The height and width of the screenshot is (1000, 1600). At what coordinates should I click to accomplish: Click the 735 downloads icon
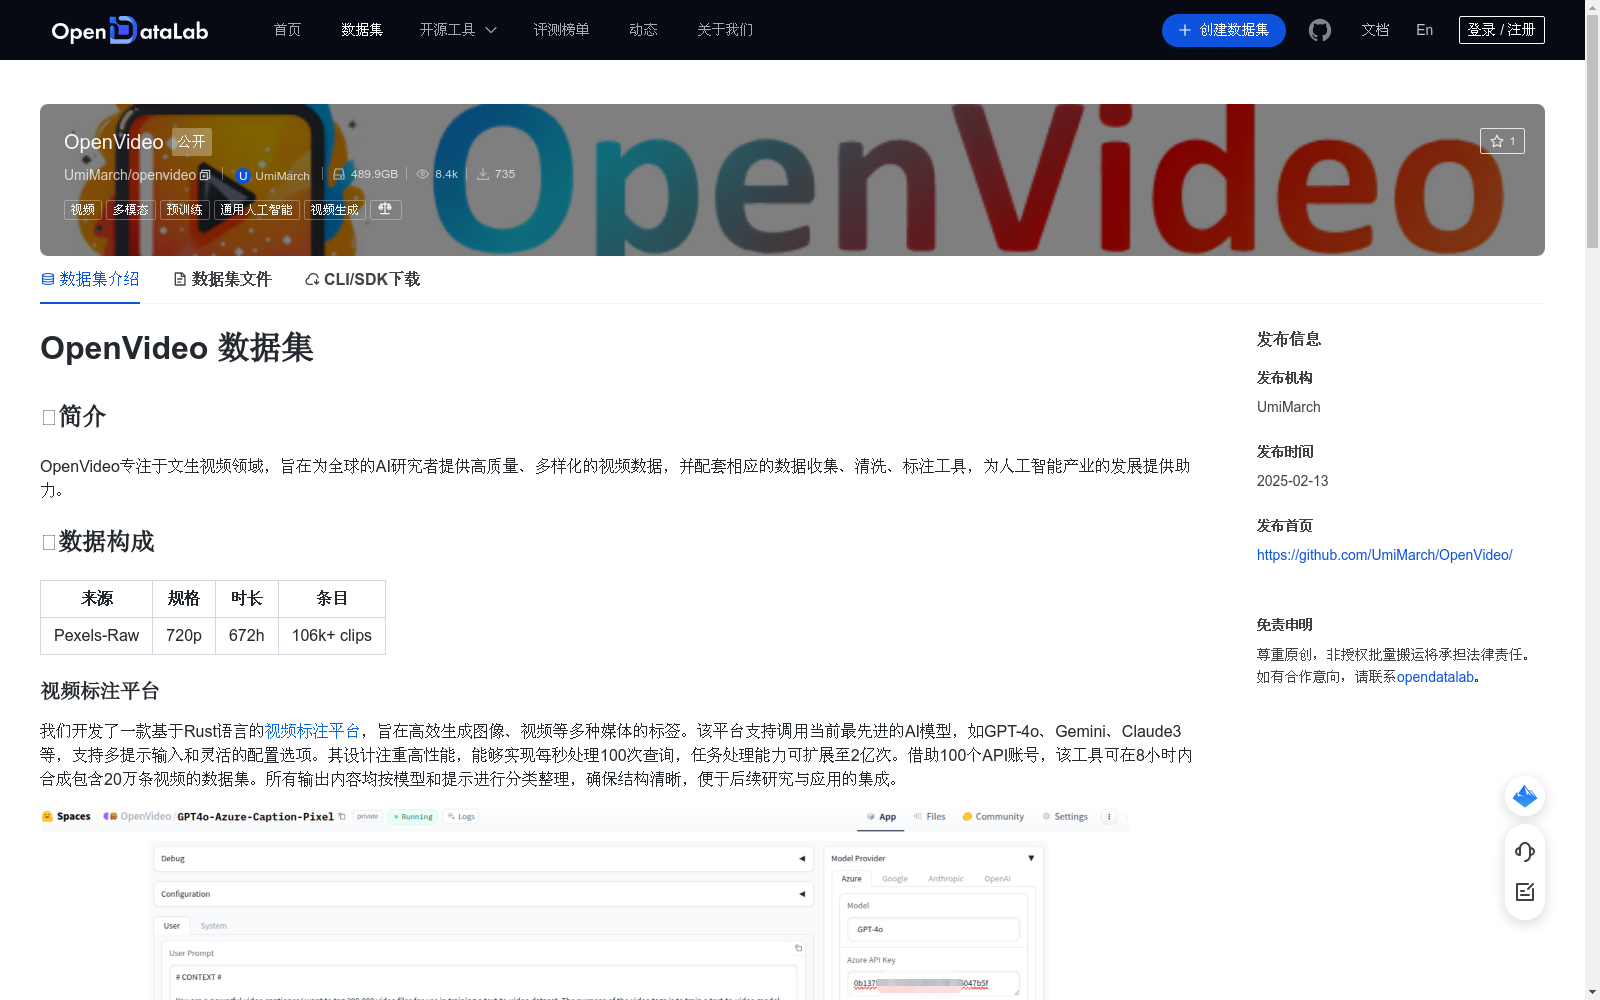(483, 174)
